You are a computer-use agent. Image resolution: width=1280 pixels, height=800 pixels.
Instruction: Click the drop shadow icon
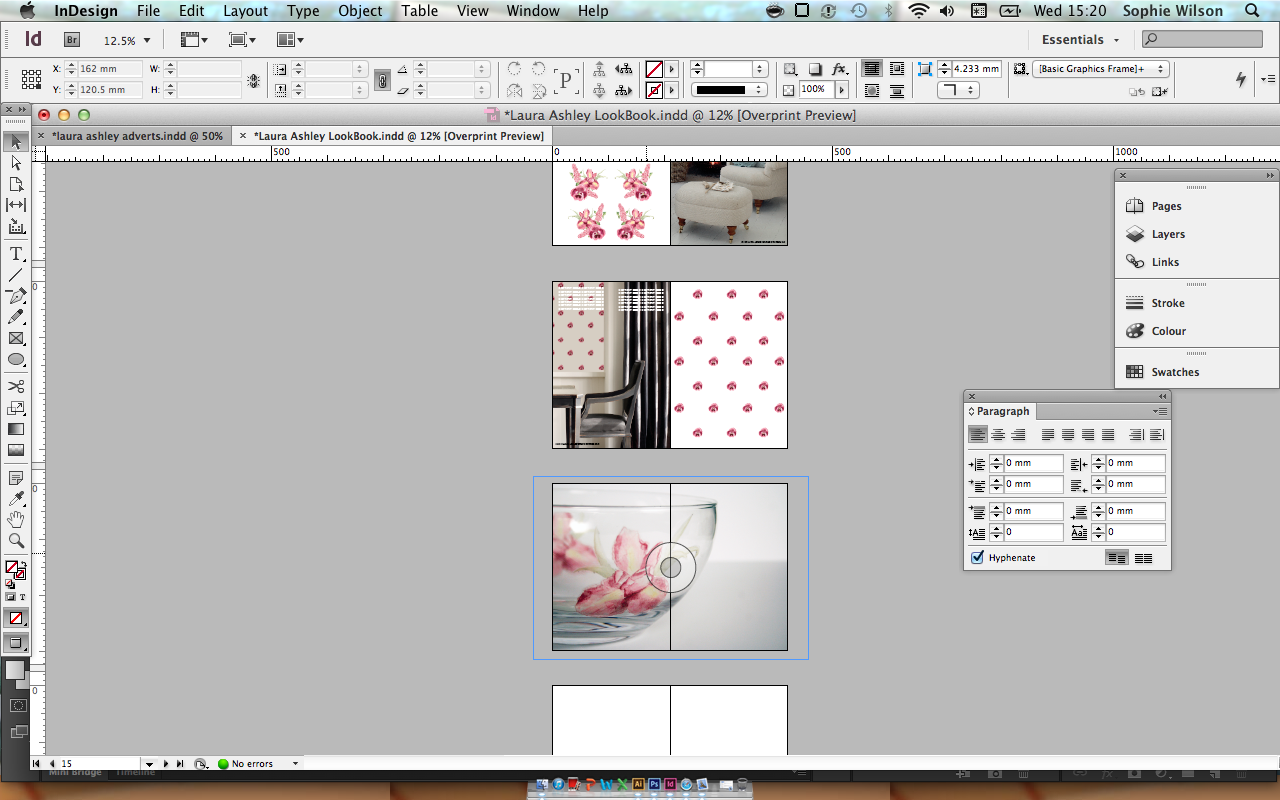(815, 69)
